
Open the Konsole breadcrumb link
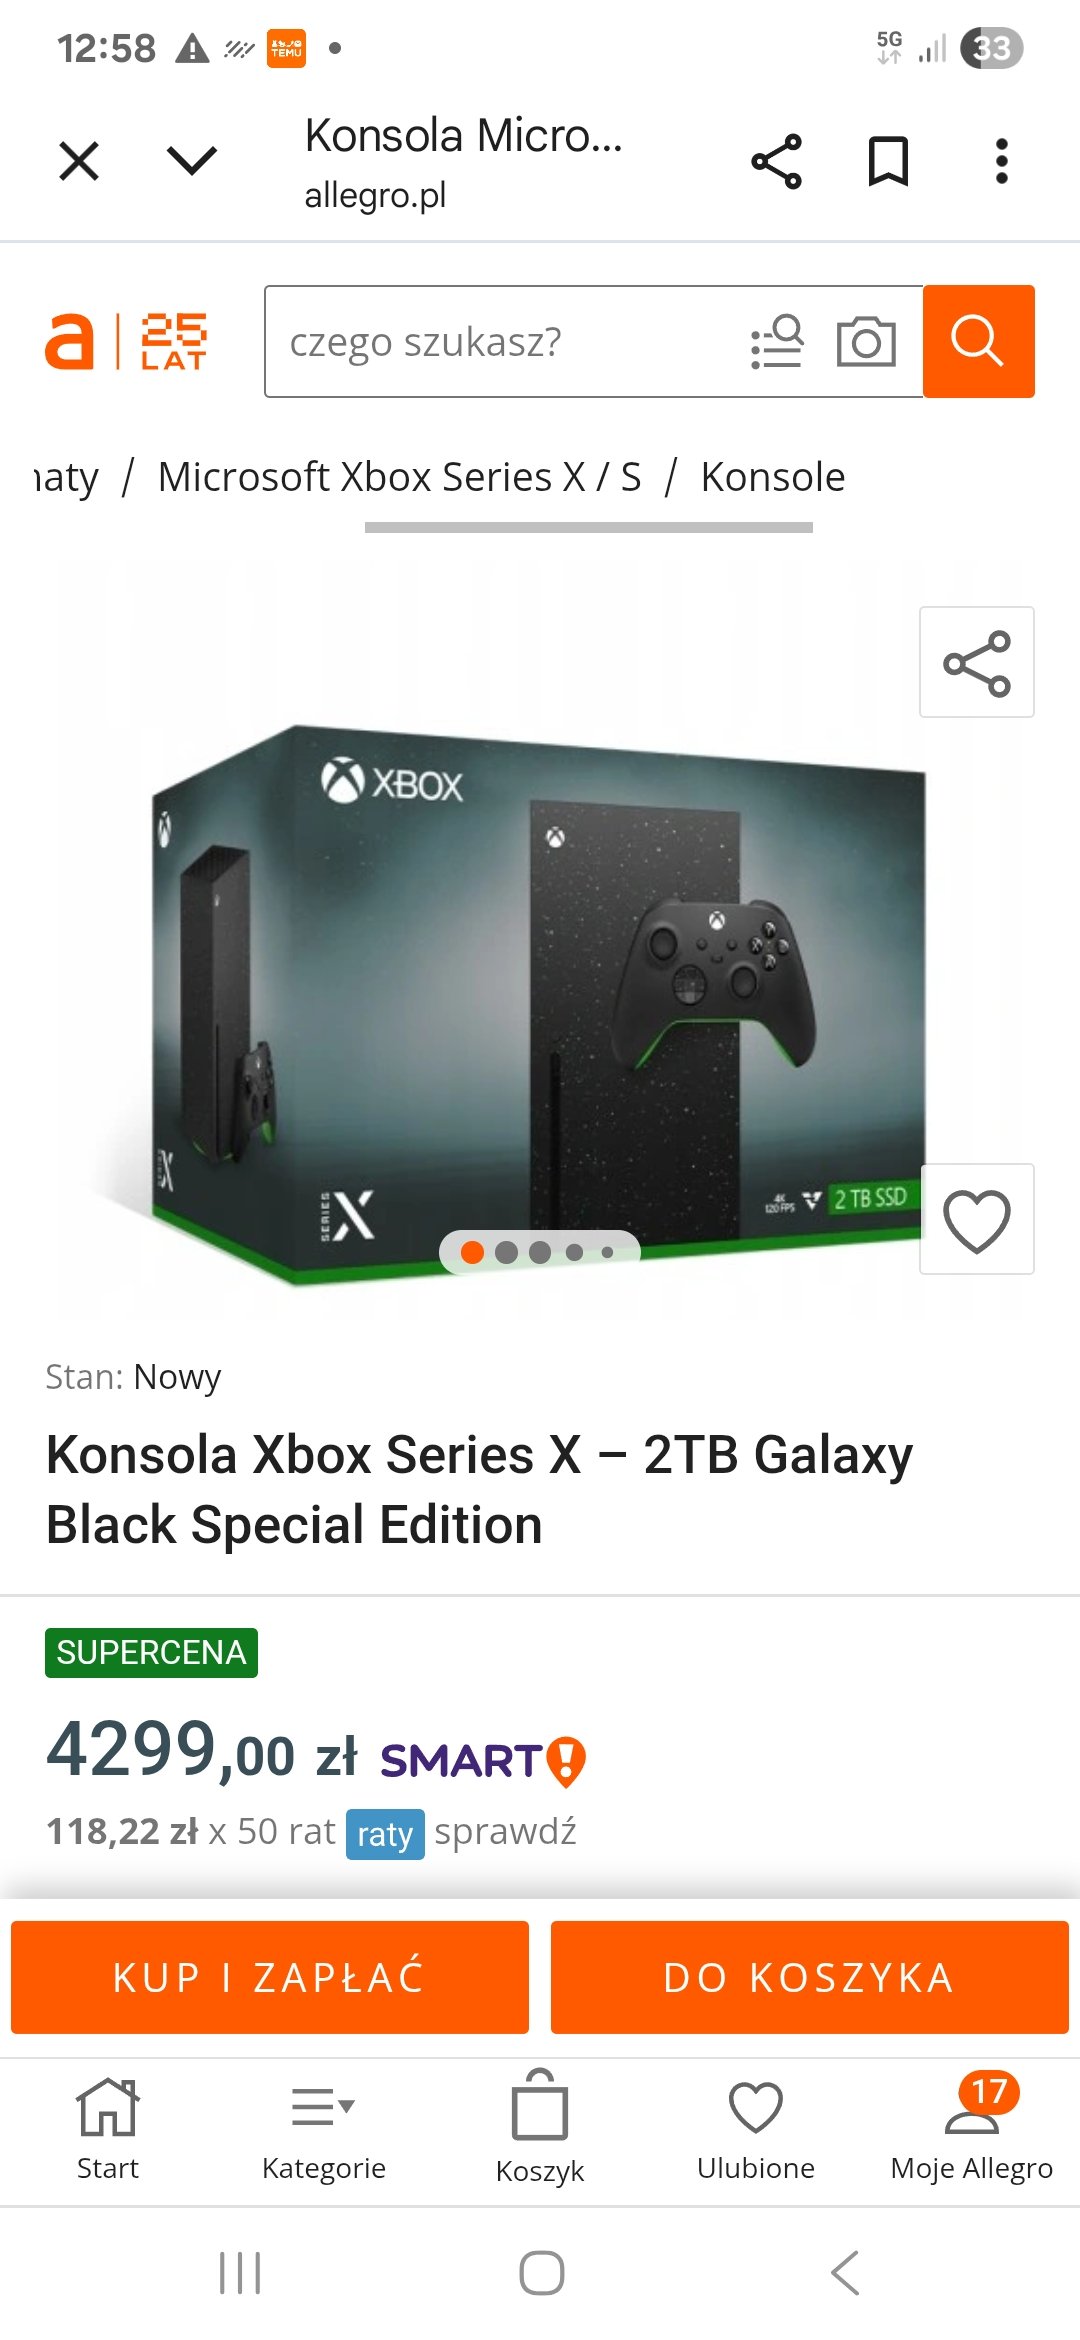pos(772,477)
